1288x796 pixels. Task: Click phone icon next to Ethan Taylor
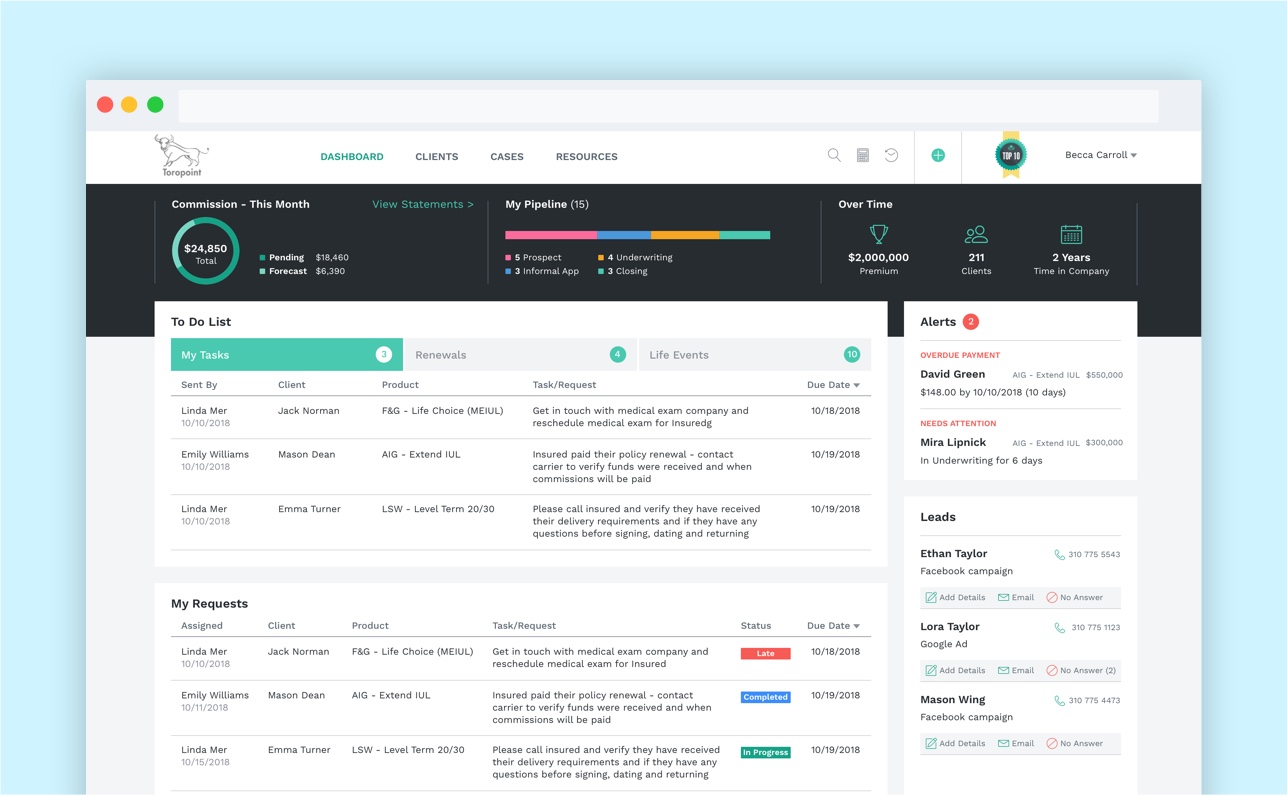click(x=1060, y=554)
